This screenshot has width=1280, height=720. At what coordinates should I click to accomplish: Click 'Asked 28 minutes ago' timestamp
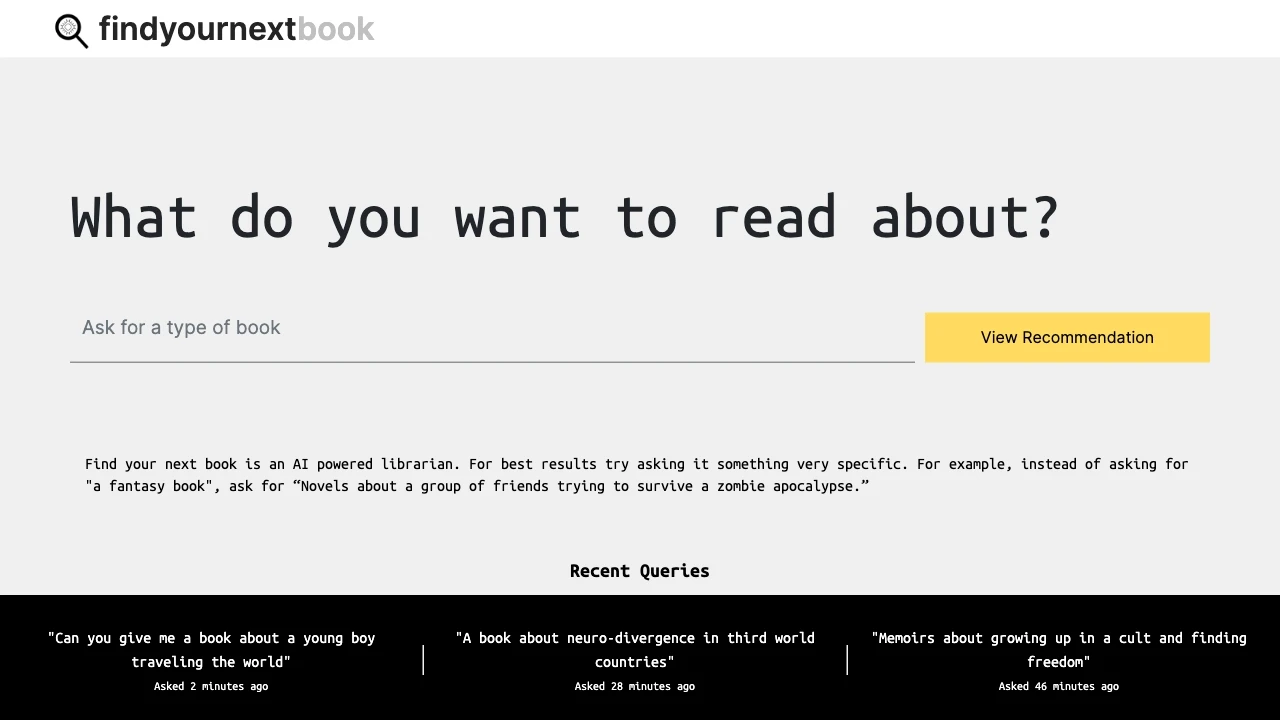pyautogui.click(x=635, y=686)
